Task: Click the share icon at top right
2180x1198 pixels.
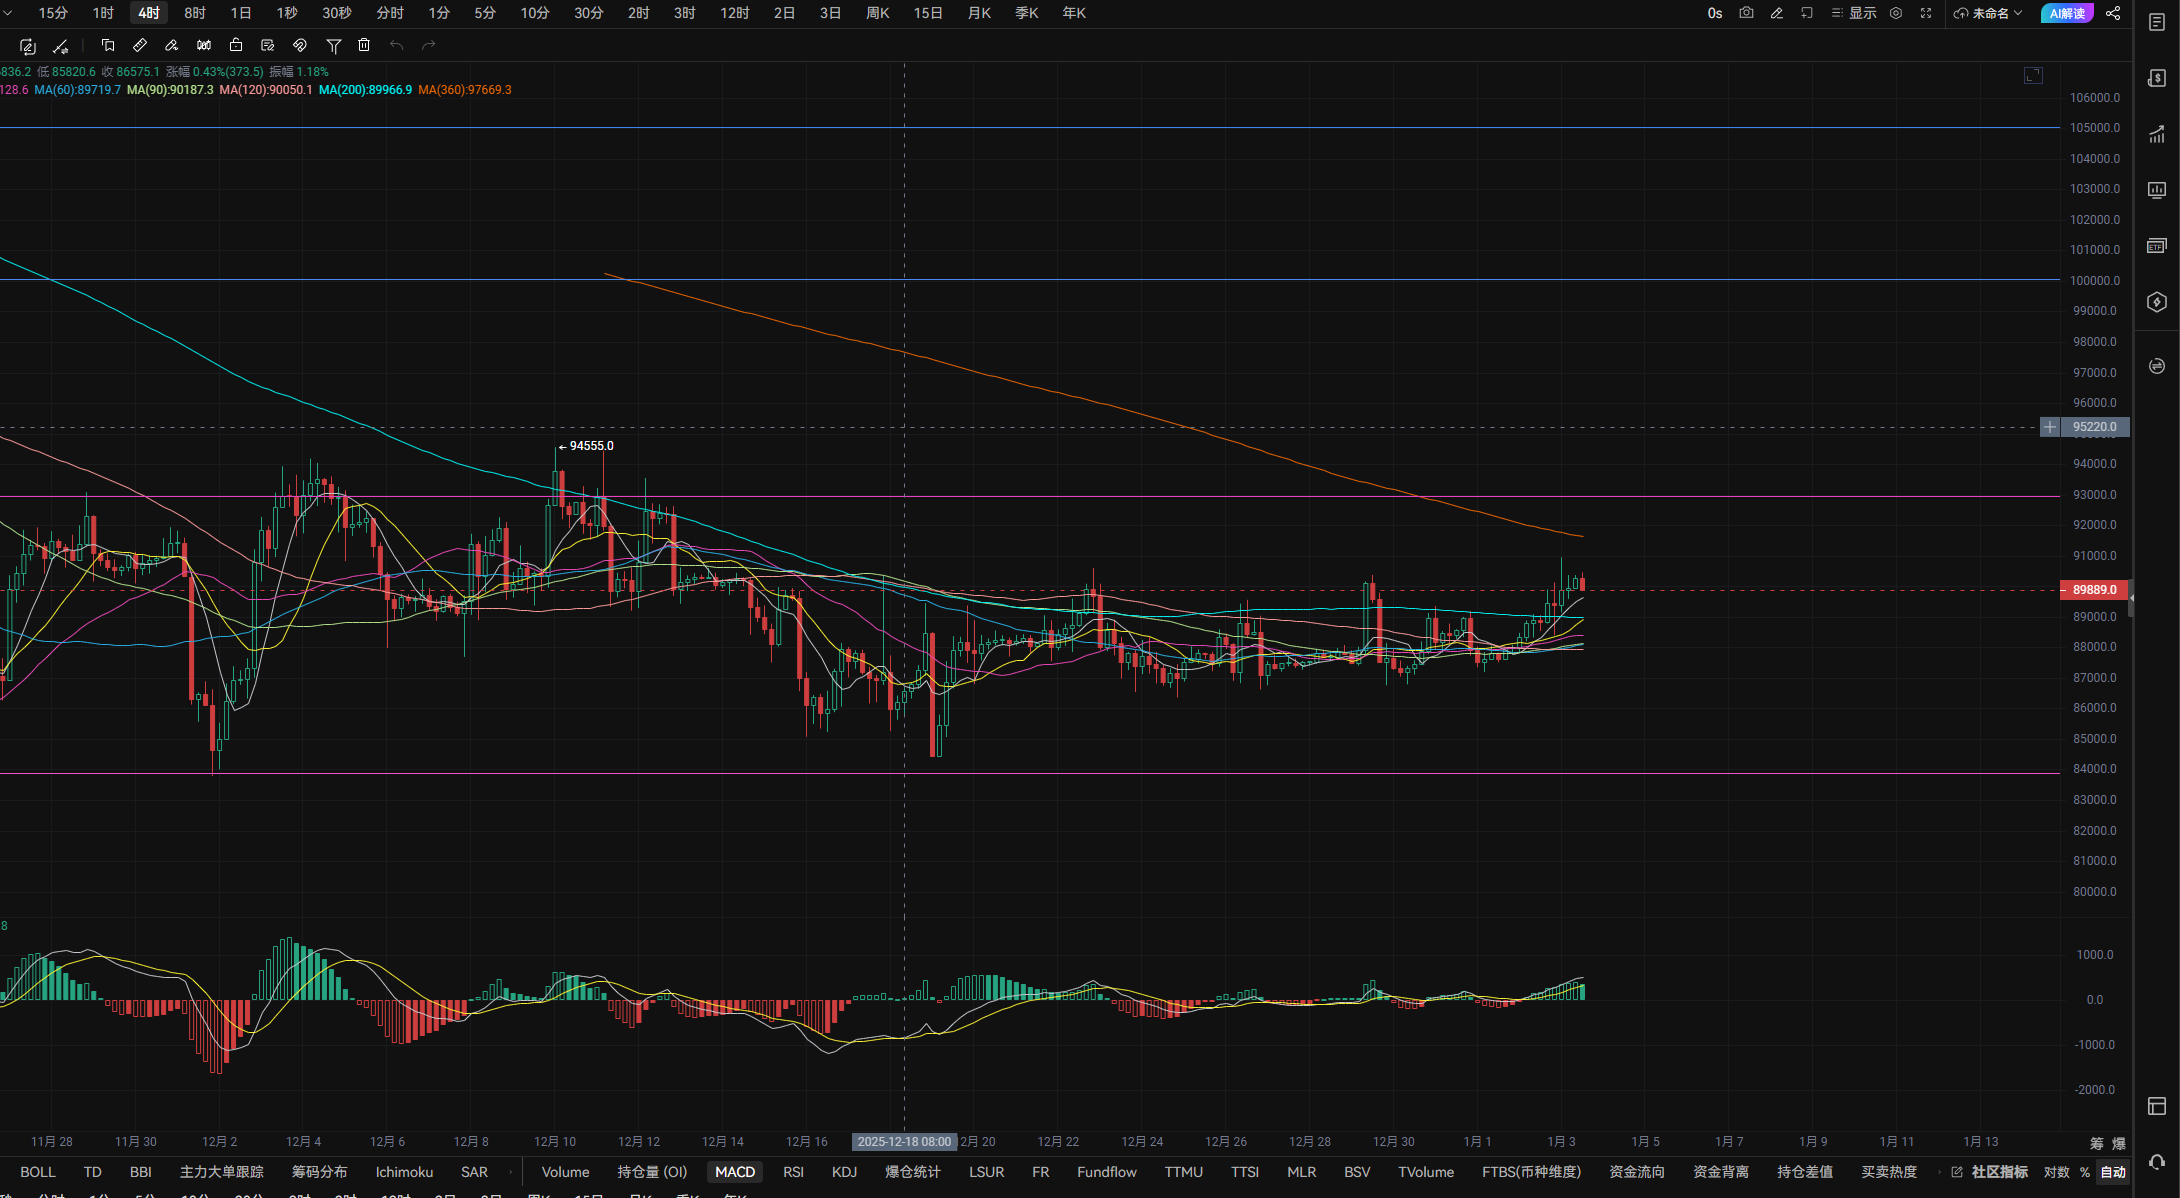Action: [2113, 13]
